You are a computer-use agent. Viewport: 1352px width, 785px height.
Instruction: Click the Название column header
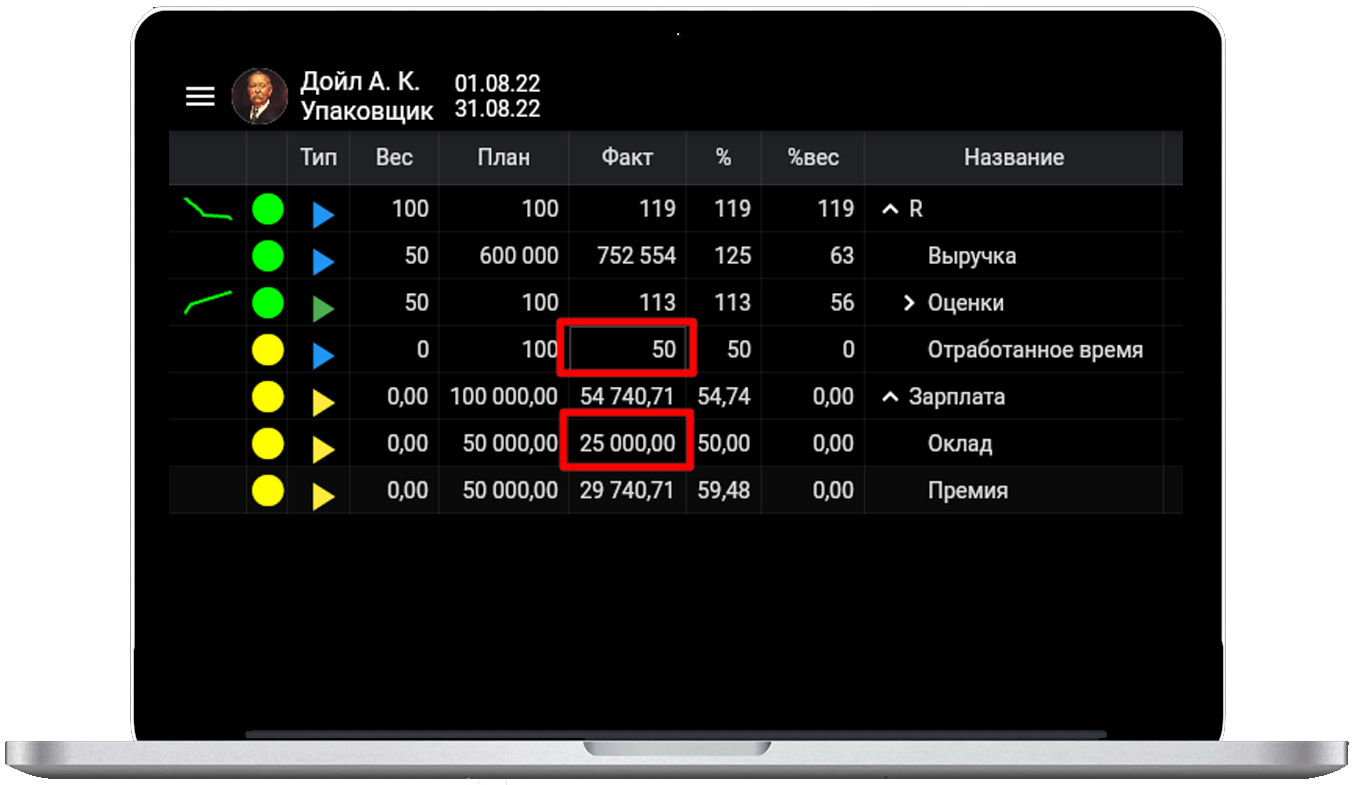[1013, 157]
